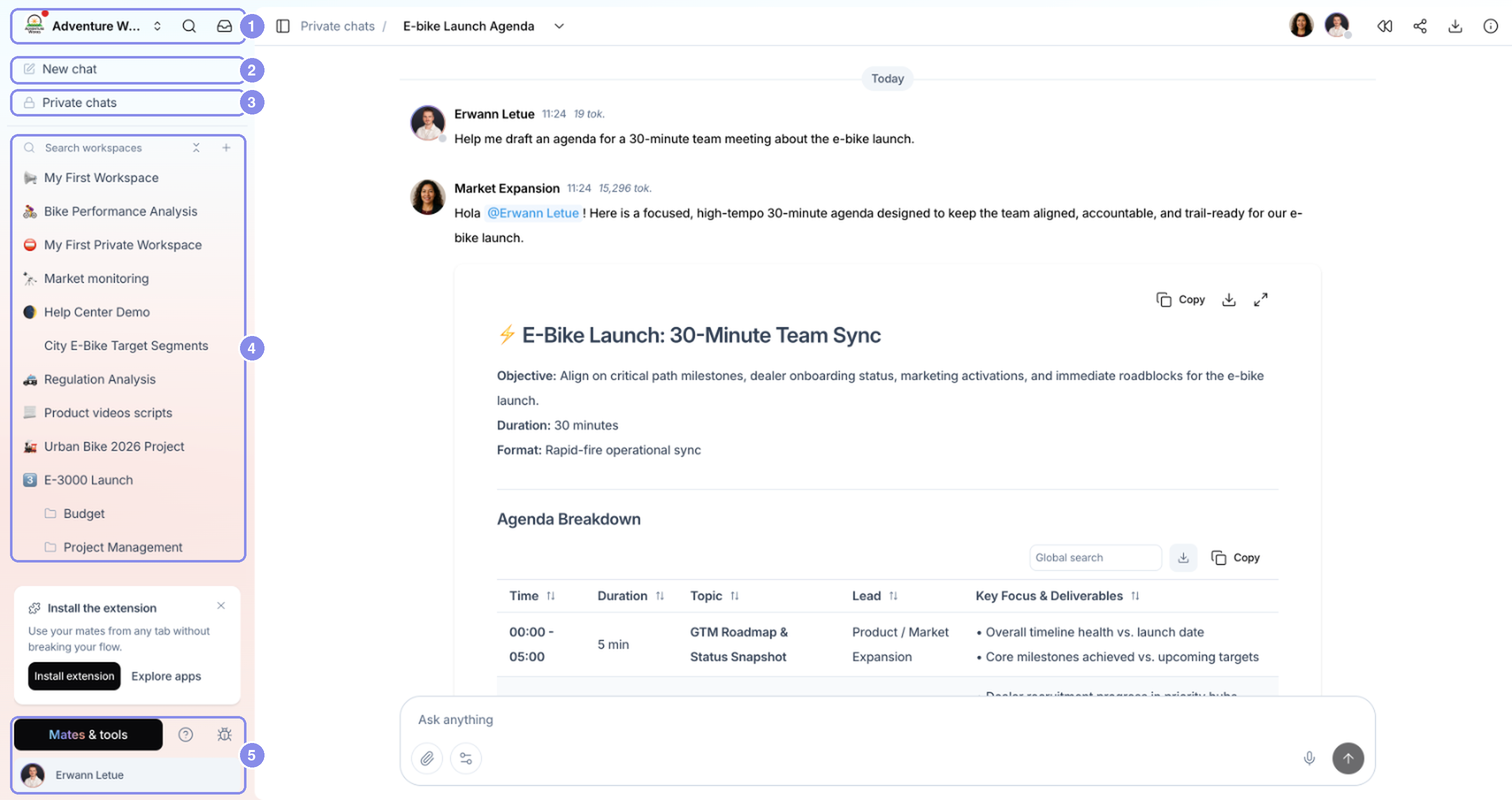Sort the table by Topic
This screenshot has width=1512, height=800.
[x=735, y=596]
